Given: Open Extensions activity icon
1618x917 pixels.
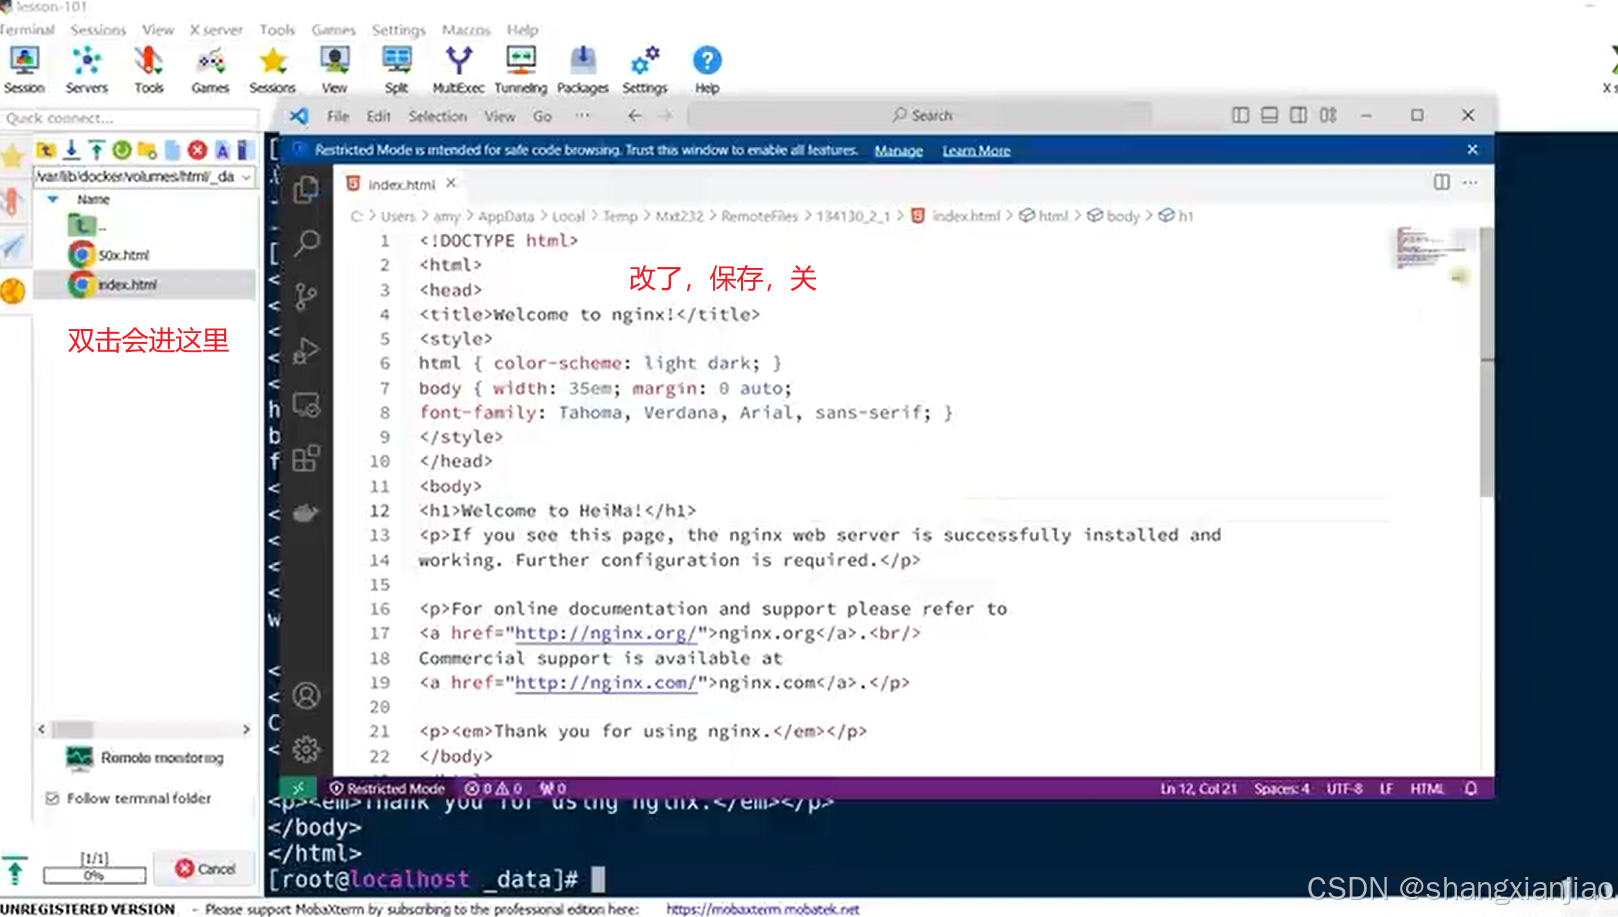Looking at the screenshot, I should point(306,459).
